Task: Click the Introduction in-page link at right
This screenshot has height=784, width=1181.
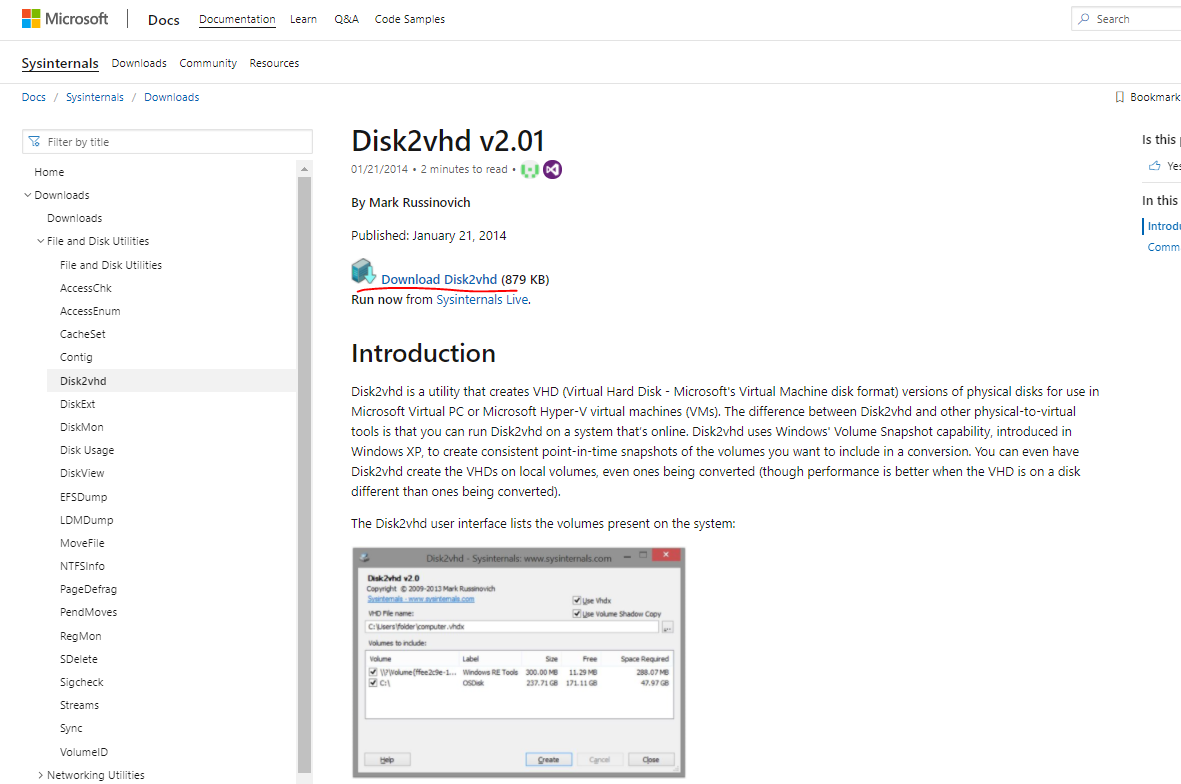Action: 1164,226
